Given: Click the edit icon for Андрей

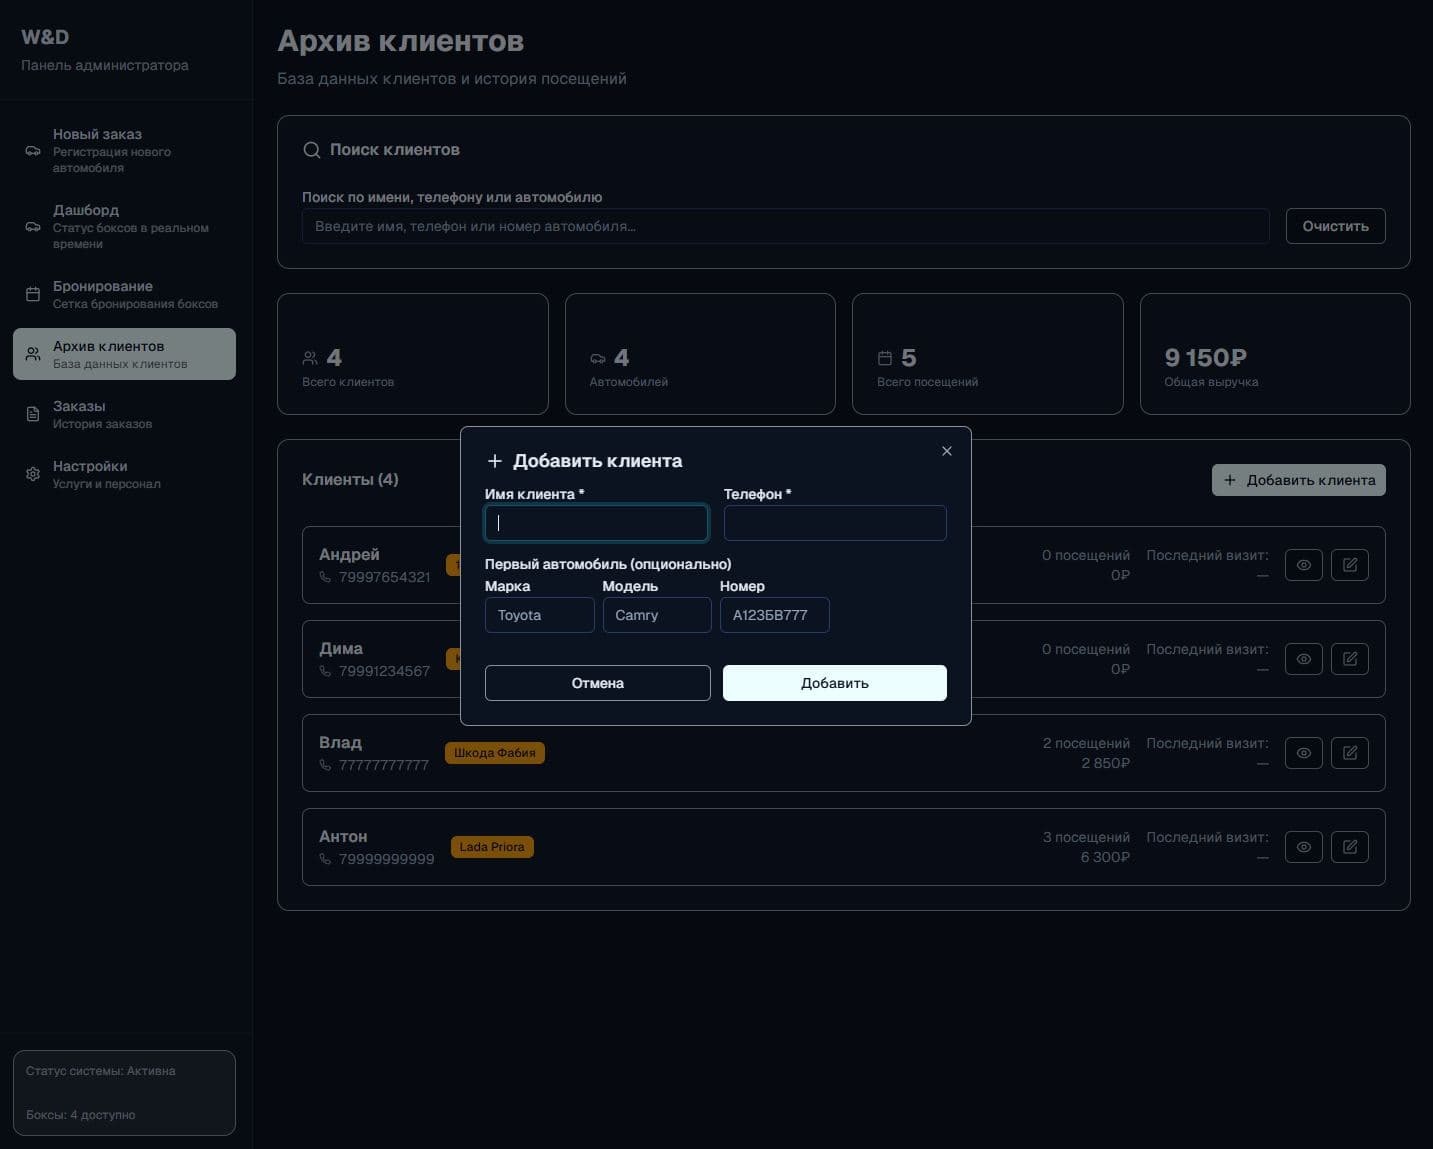Looking at the screenshot, I should pyautogui.click(x=1349, y=565).
